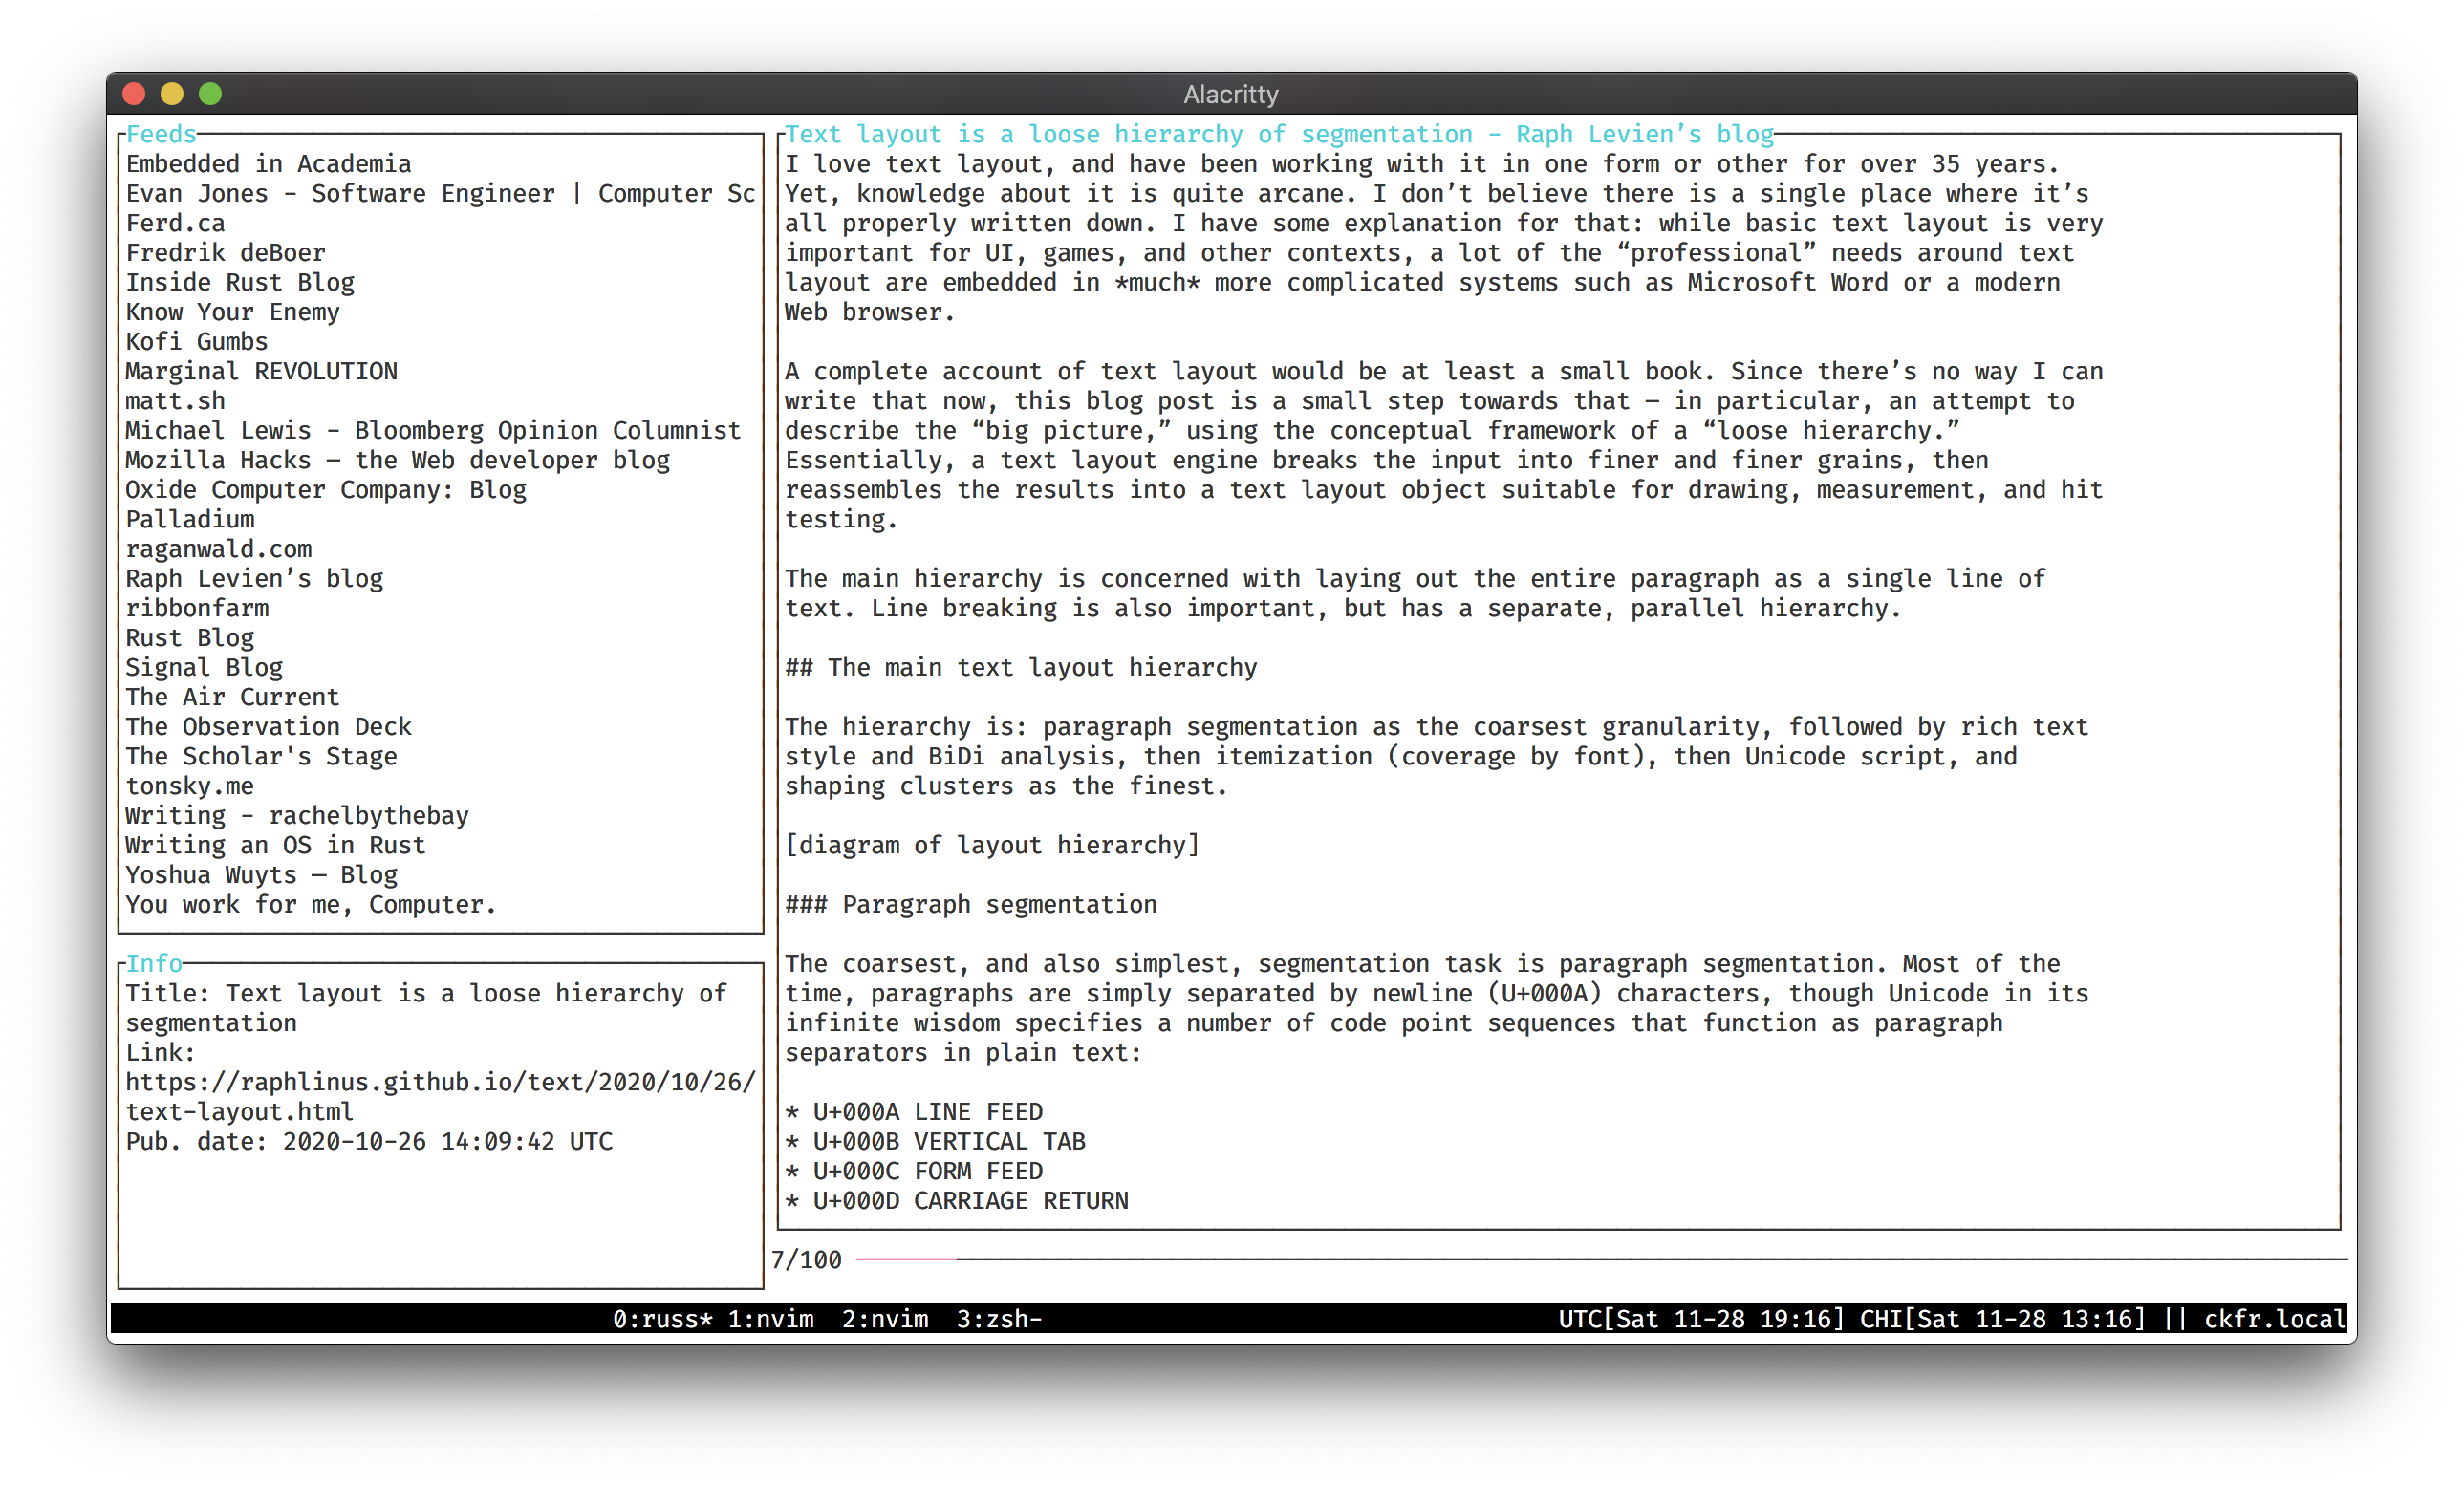Select Oxide Computer Company: Blog feed
The width and height of the screenshot is (2464, 1485).
pos(325,490)
